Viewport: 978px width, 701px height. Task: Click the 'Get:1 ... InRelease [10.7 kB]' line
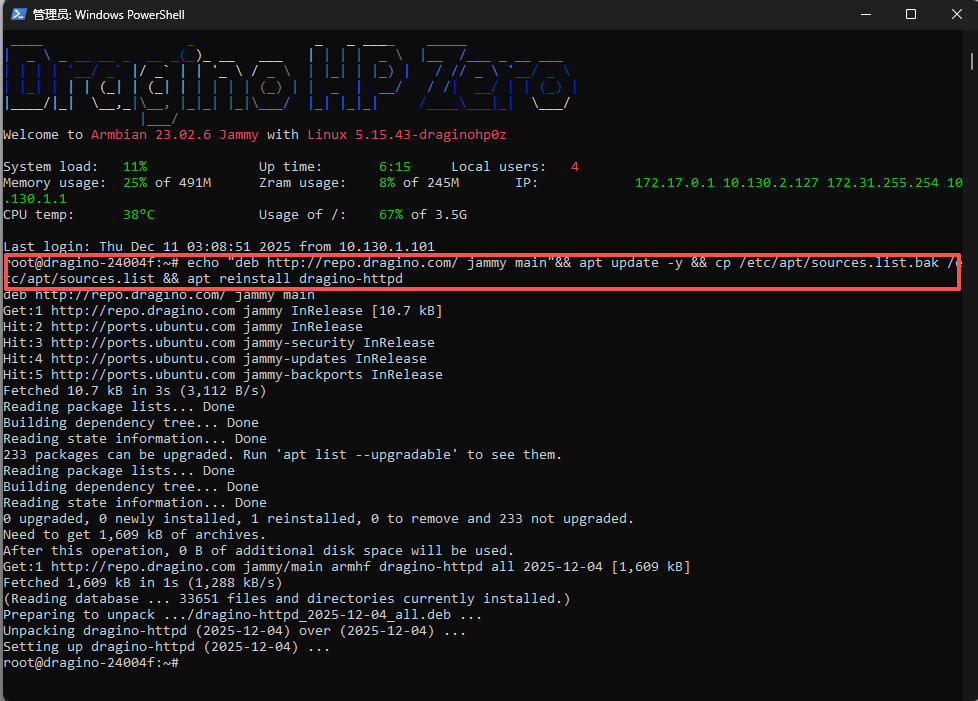pos(223,311)
